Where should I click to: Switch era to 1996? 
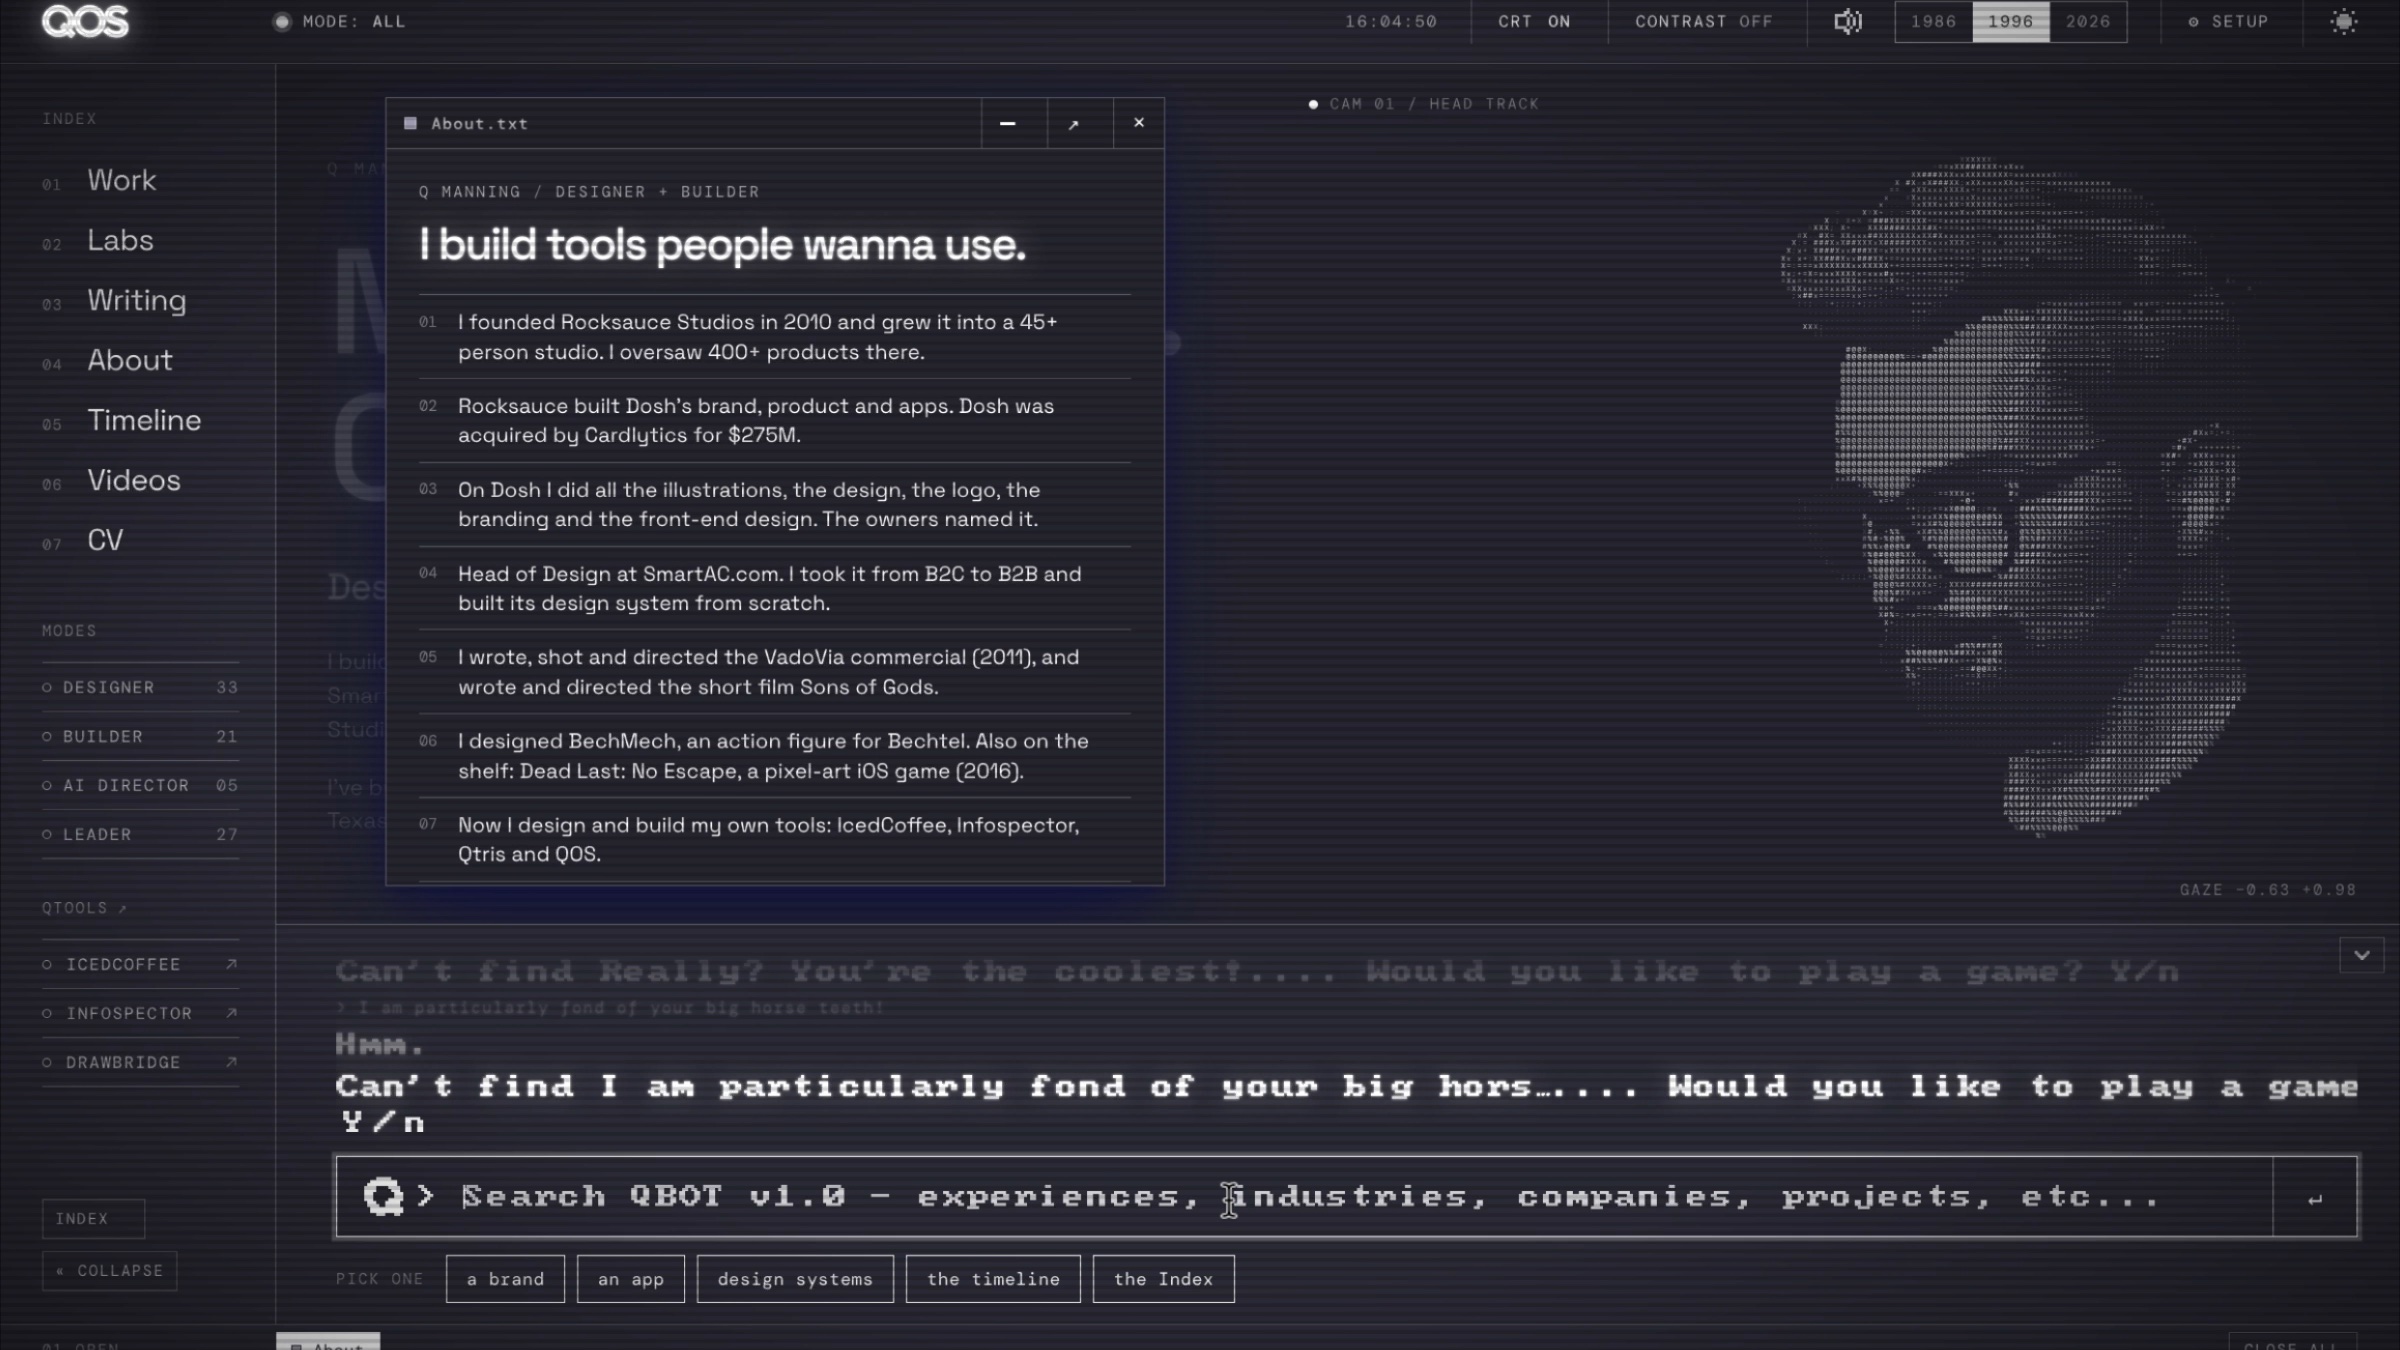tap(2010, 21)
